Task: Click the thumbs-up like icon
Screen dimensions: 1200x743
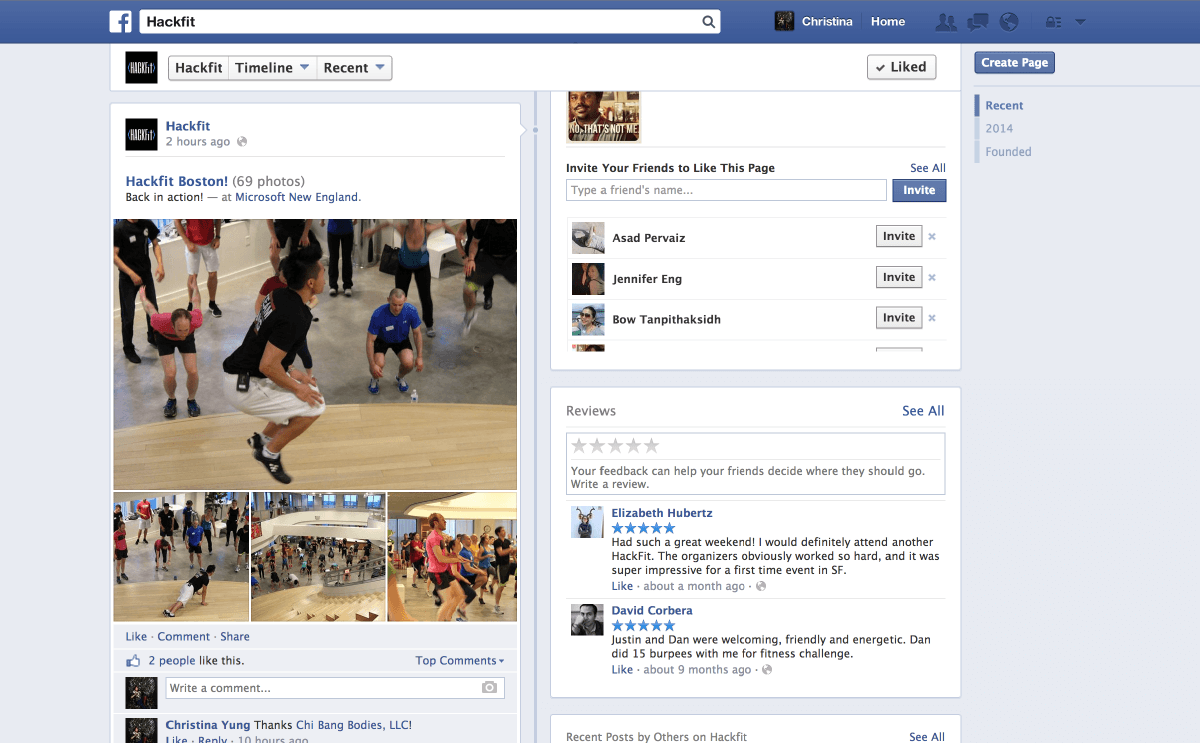Action: click(x=133, y=661)
